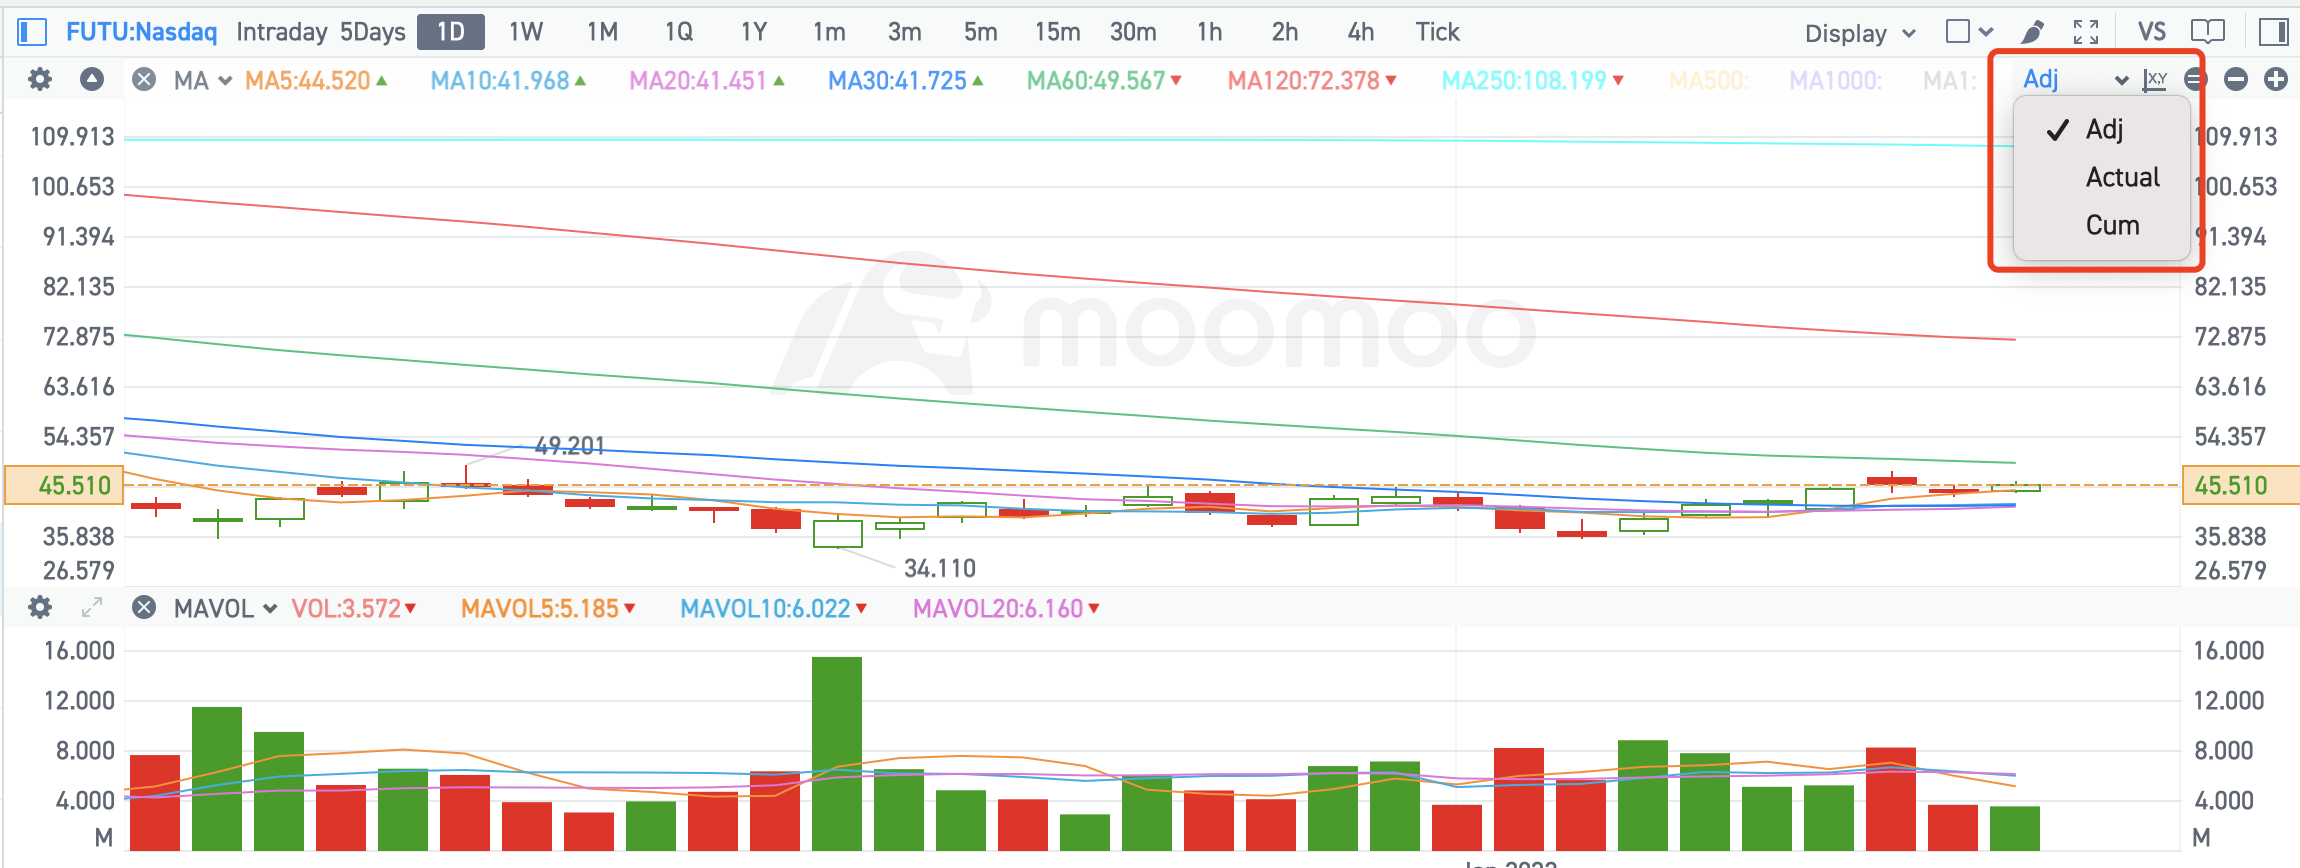Zoom out the chart with minus icon
The height and width of the screenshot is (868, 2300).
[x=2236, y=79]
